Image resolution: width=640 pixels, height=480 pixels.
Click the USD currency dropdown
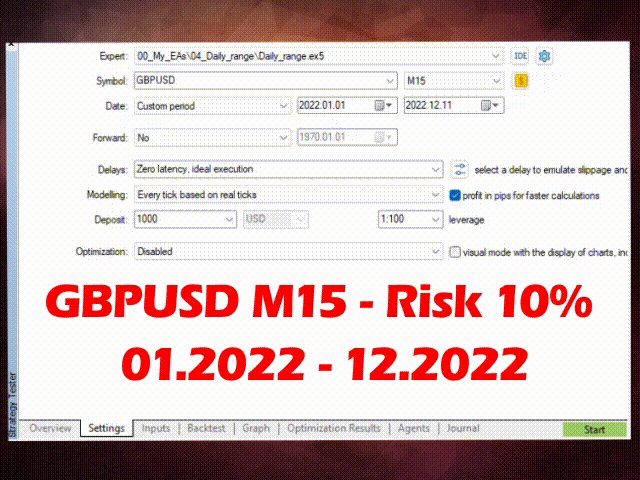[x=276, y=219]
